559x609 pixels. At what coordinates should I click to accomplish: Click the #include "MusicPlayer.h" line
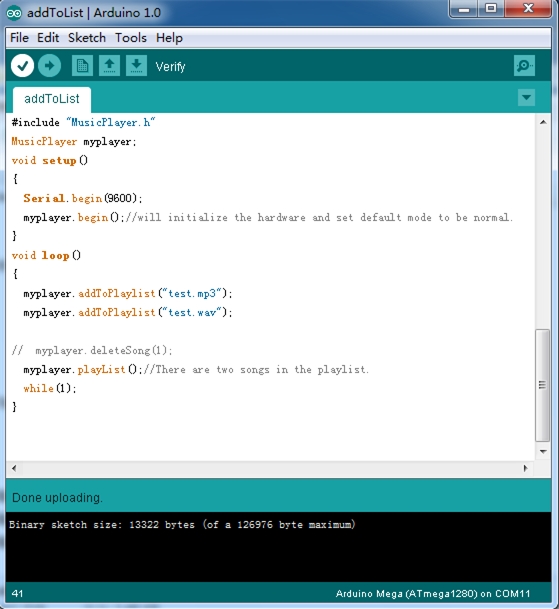tap(83, 122)
